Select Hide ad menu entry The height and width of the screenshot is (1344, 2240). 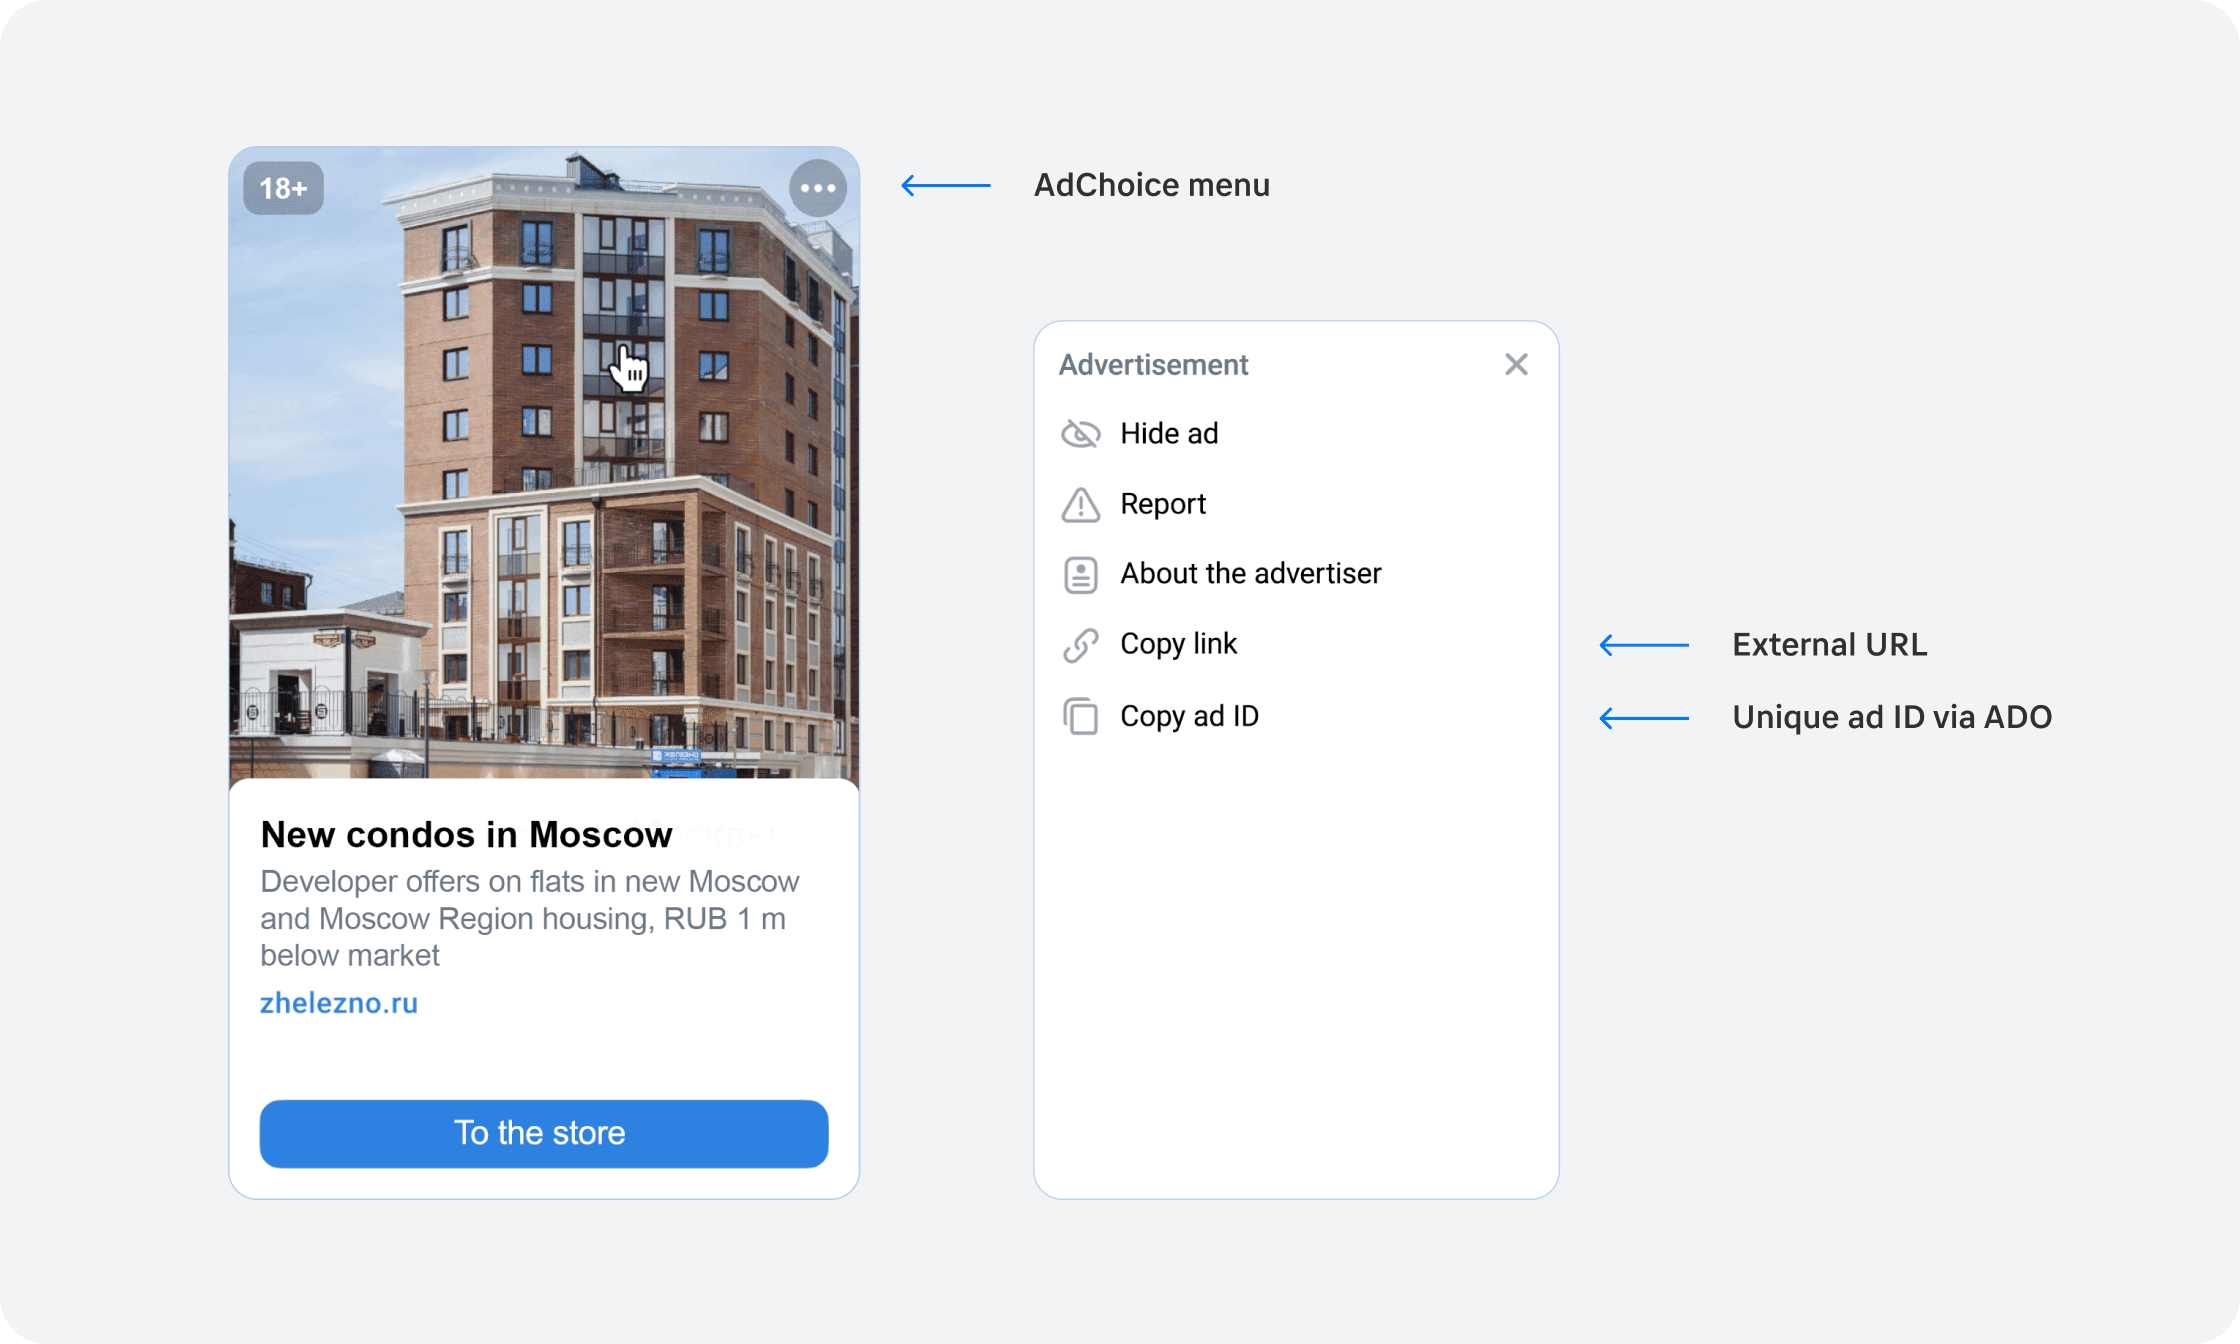click(x=1169, y=434)
